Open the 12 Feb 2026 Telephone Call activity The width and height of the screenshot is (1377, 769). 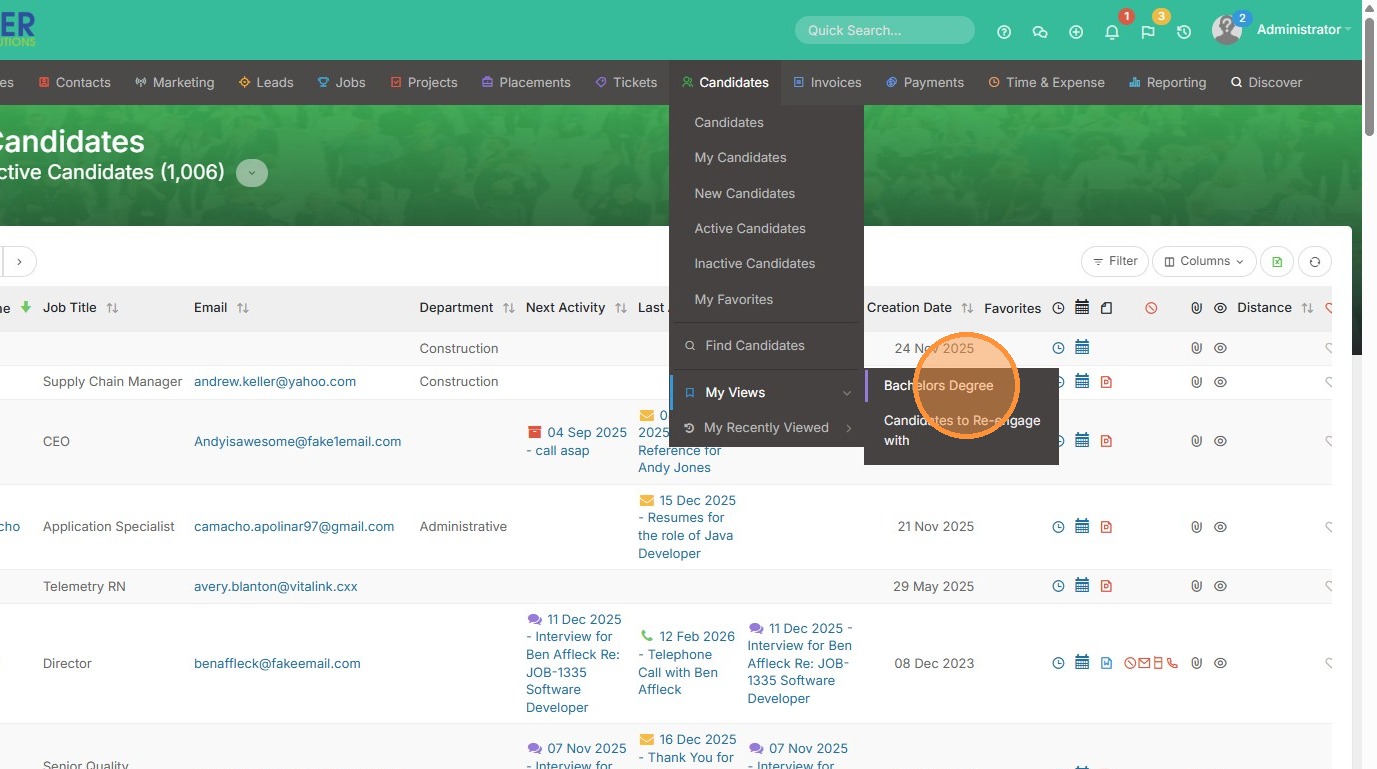pos(687,663)
